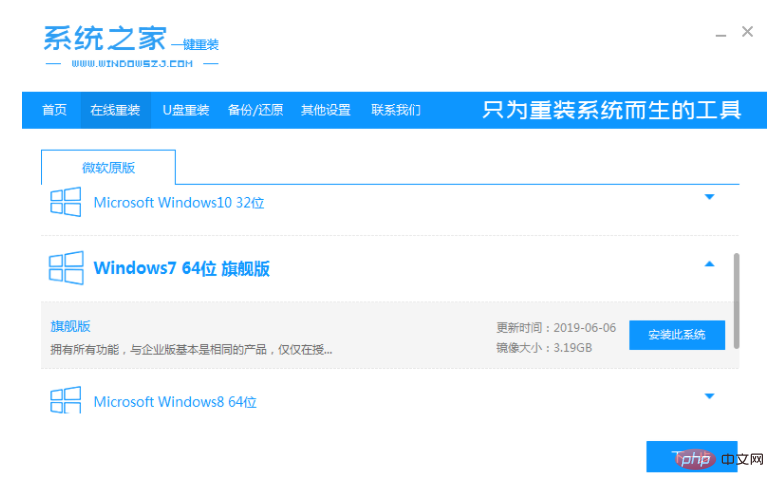The height and width of the screenshot is (492, 774).
Task: Select the Windows7 64位 旗舰版 title
Action: 182,268
